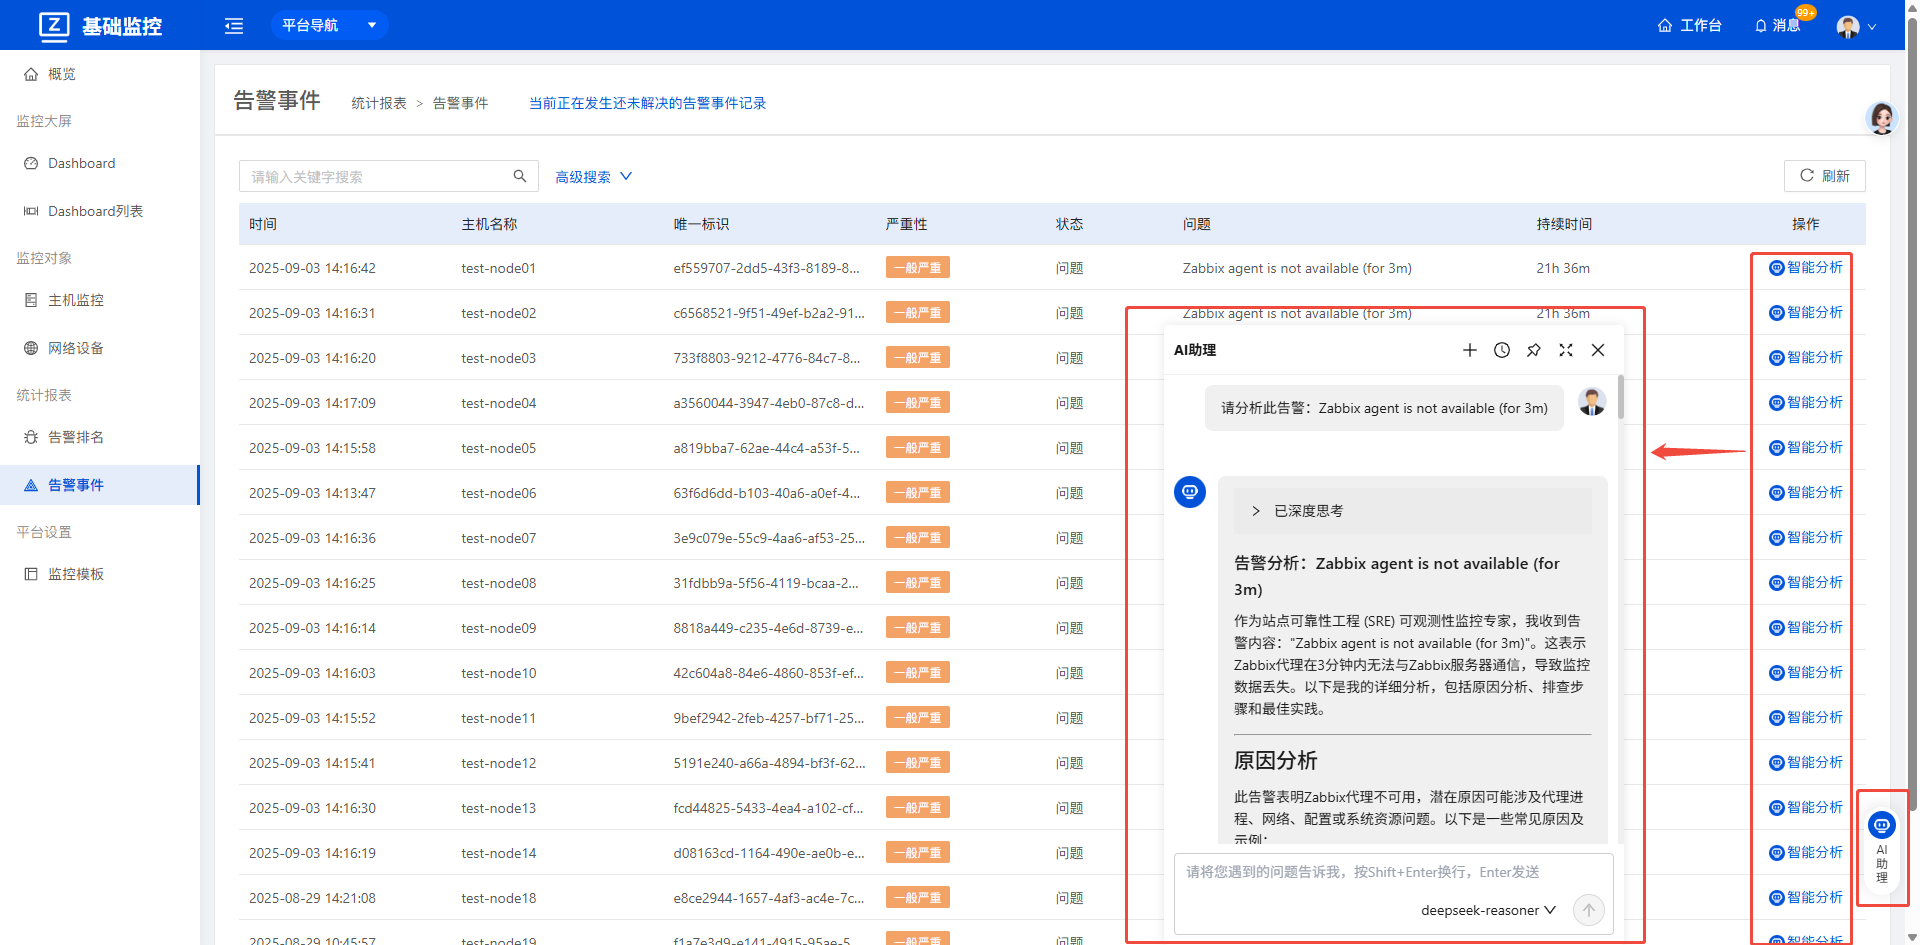Open user avatar menu in header

pos(1856,27)
